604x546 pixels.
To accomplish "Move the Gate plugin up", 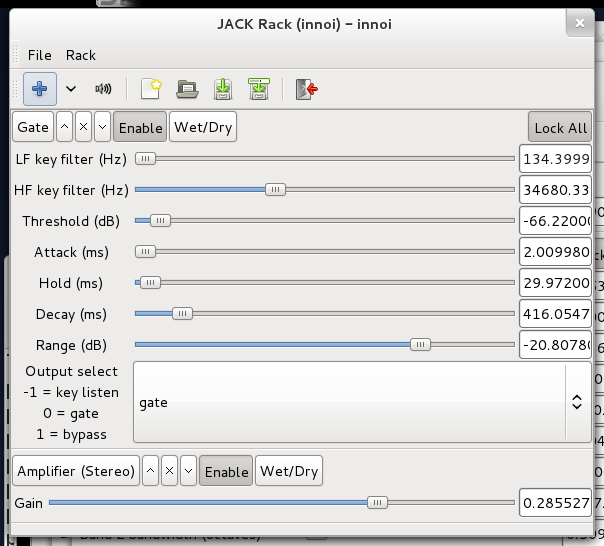I will [64, 127].
